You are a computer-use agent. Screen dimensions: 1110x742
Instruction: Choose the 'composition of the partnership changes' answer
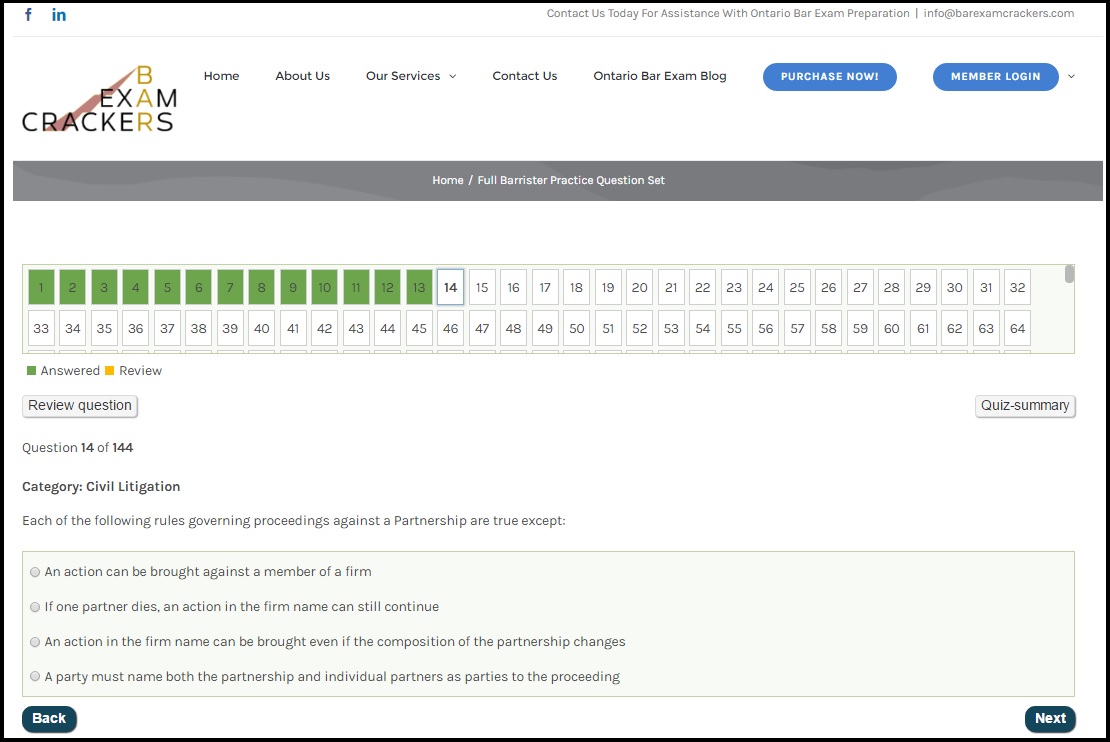(x=36, y=642)
